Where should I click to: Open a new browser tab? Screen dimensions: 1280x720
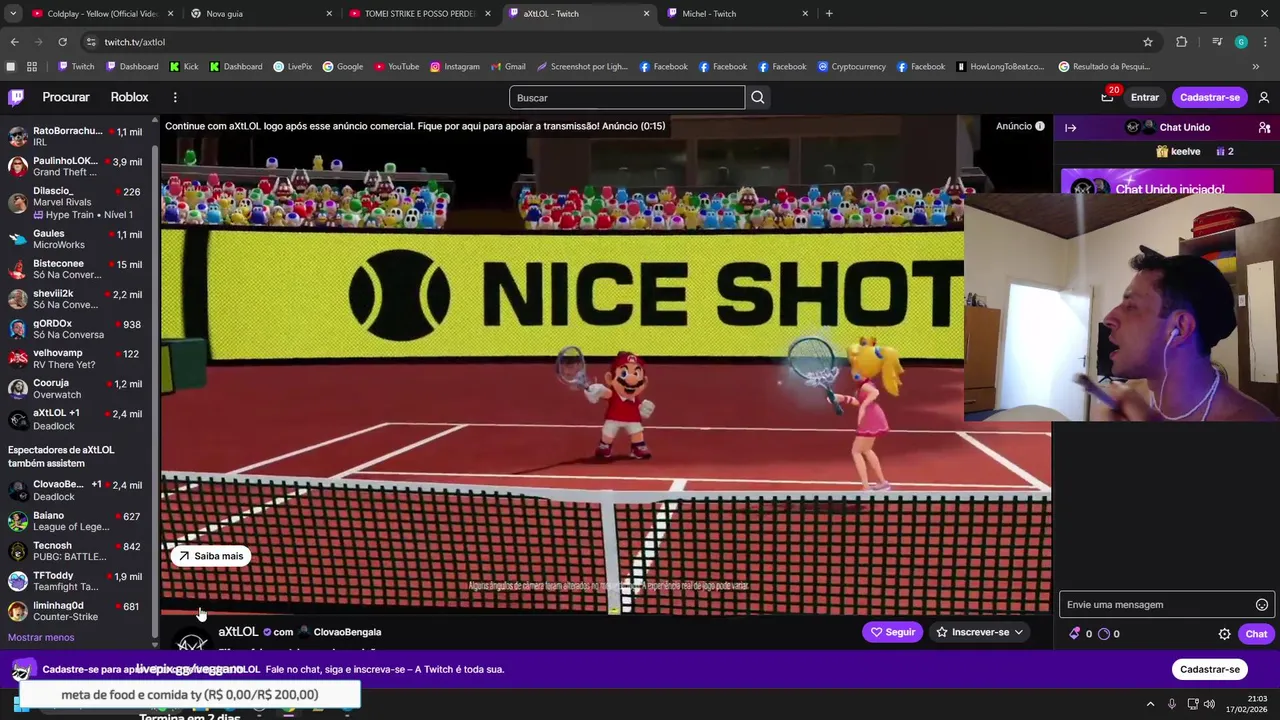coord(829,14)
